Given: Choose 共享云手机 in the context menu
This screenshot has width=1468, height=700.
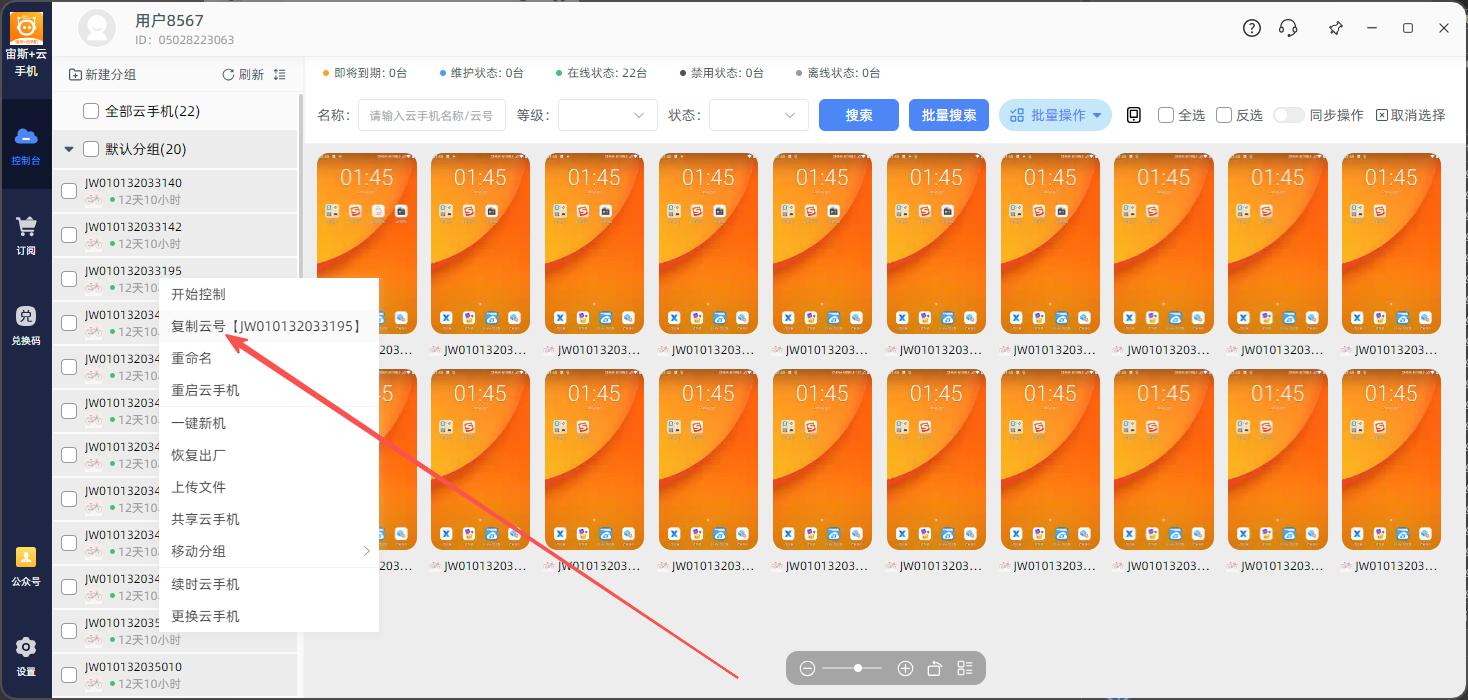Looking at the screenshot, I should [x=269, y=519].
